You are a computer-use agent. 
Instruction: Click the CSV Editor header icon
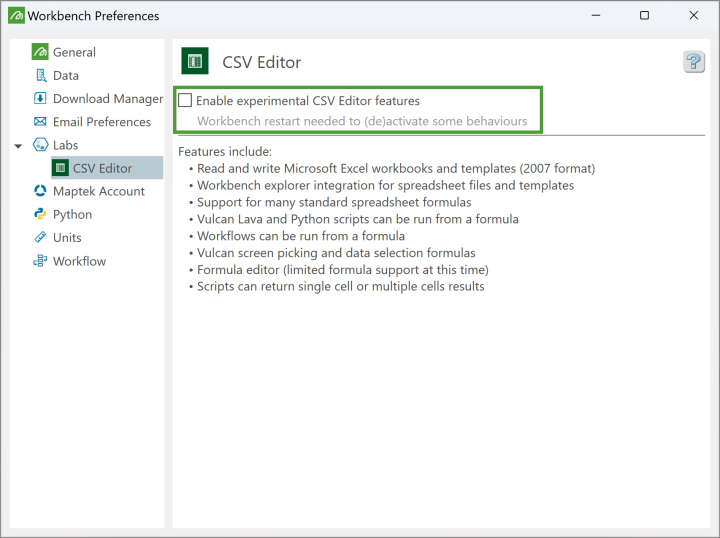(x=195, y=62)
